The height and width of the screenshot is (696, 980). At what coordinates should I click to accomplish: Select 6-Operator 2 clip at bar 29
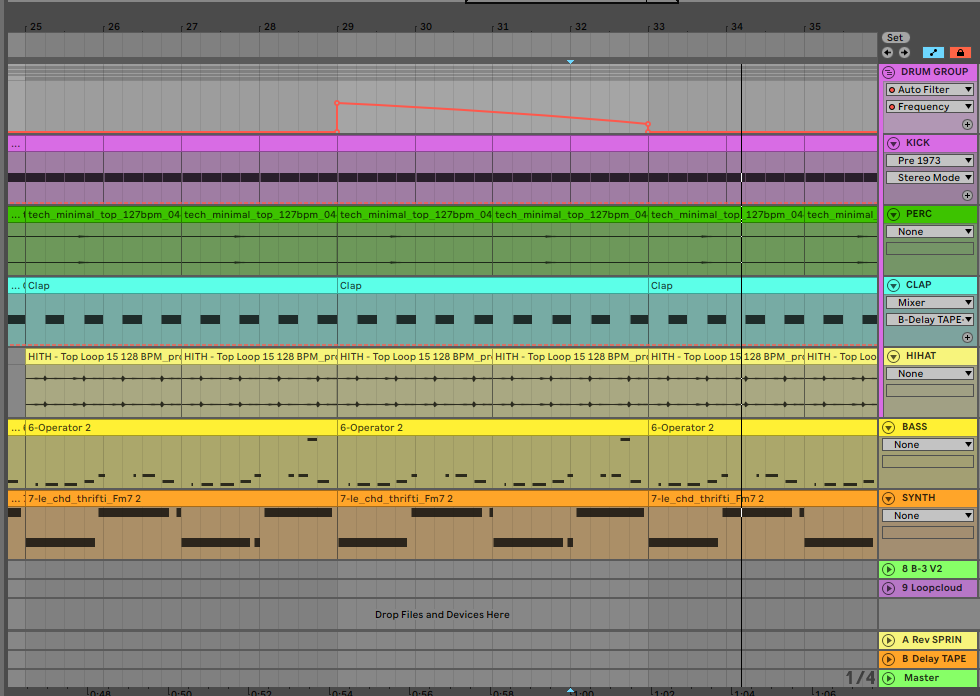coord(492,427)
